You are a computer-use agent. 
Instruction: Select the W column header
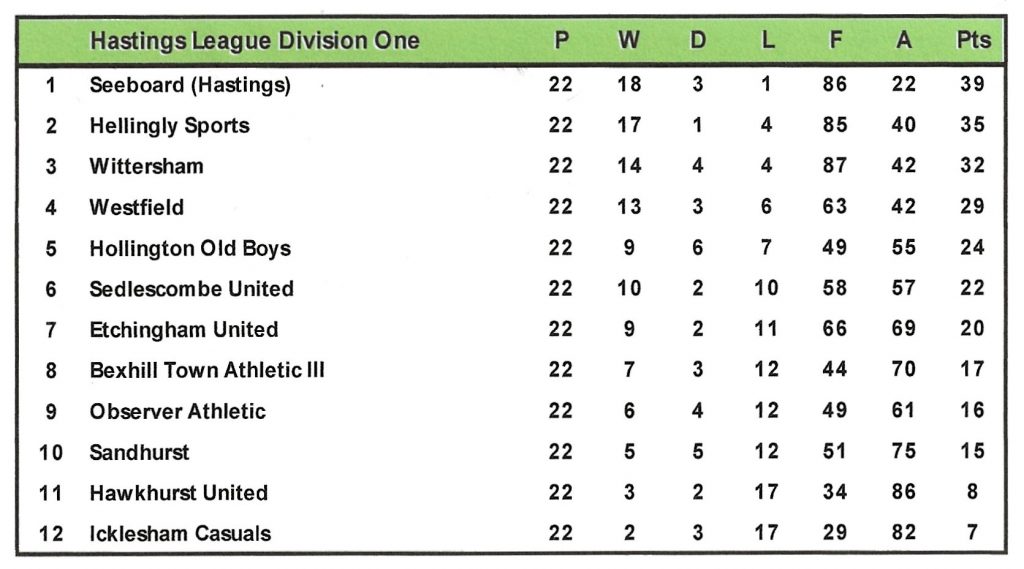point(629,41)
